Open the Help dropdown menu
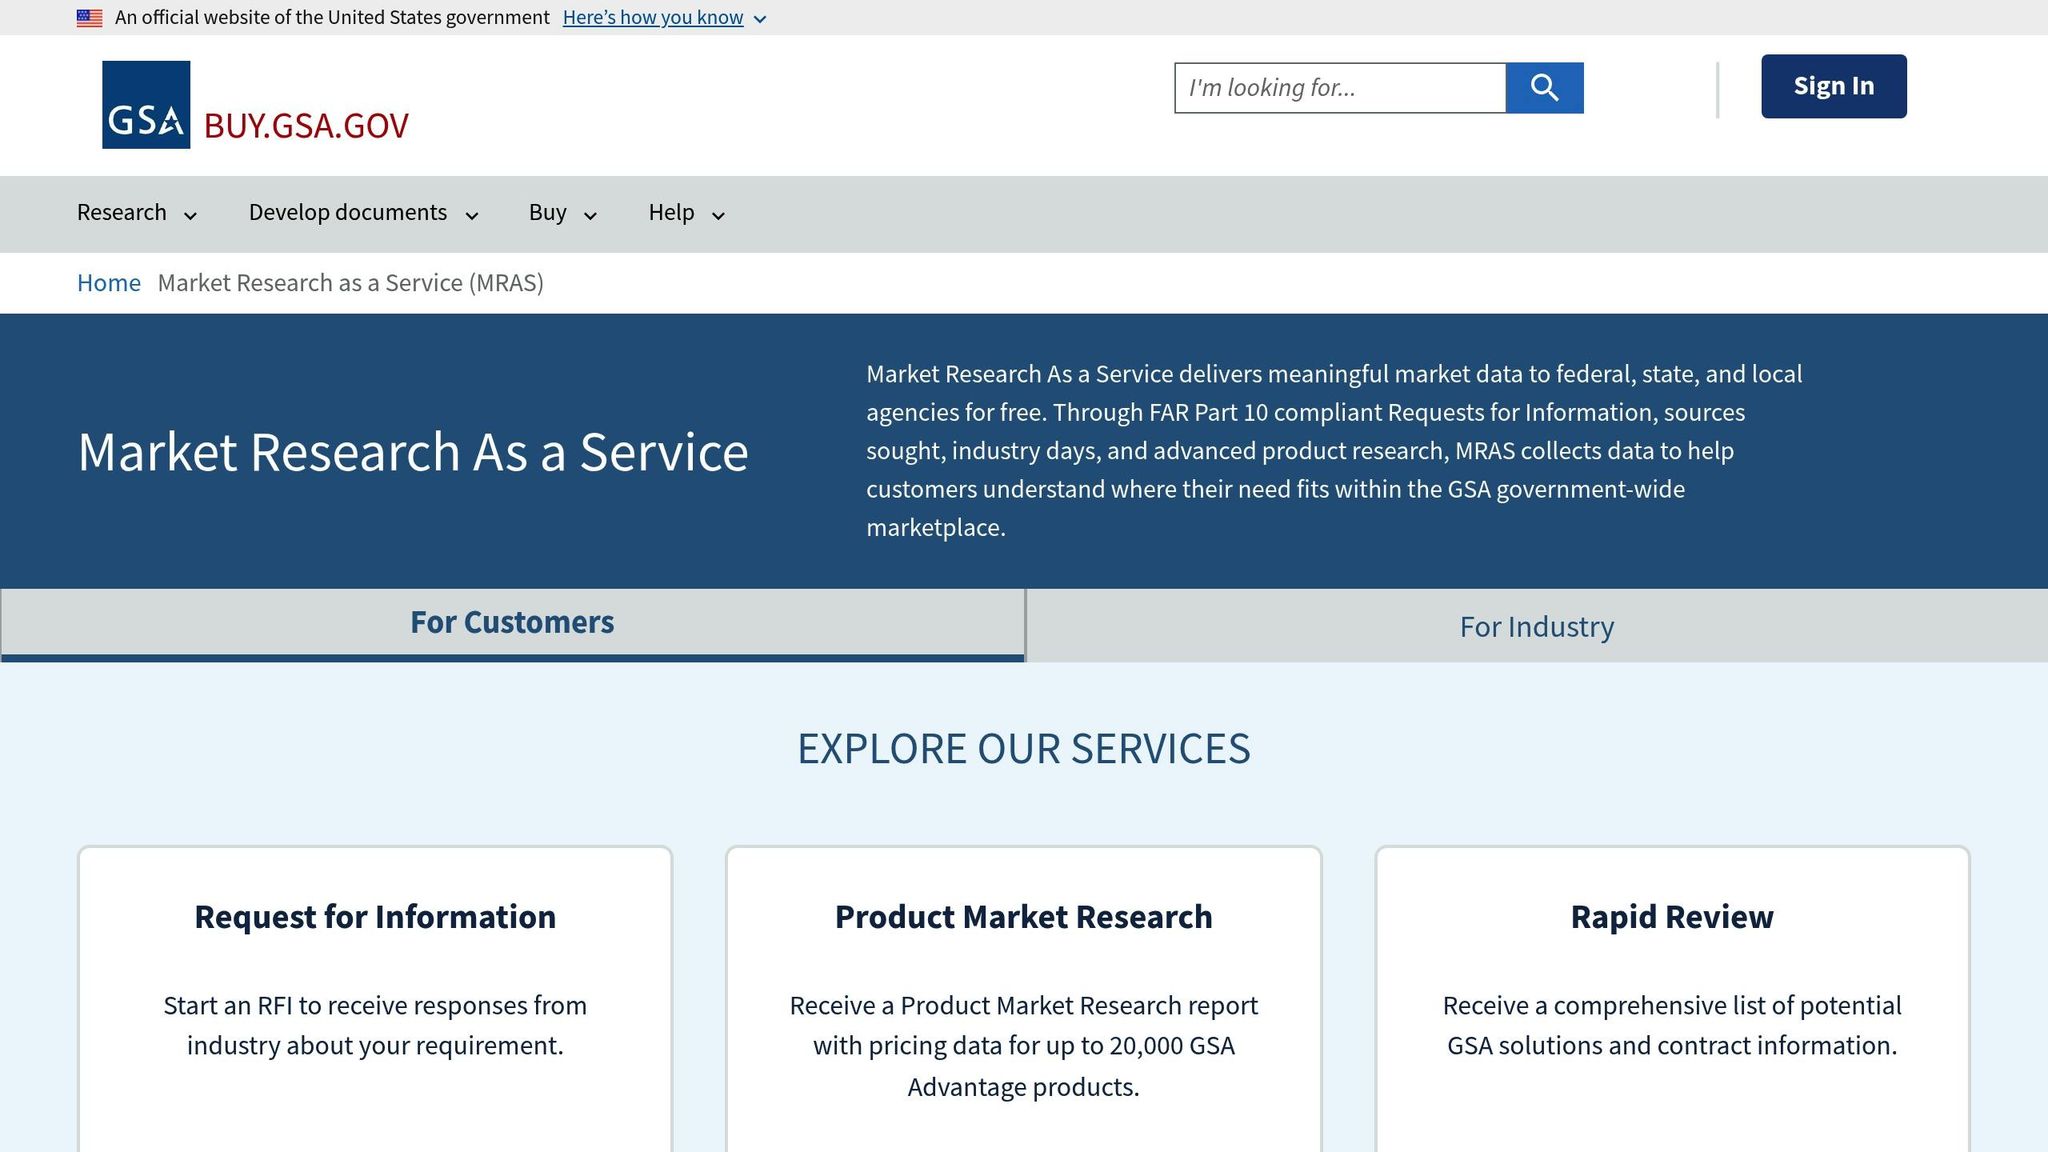Screen dimensions: 2048x1152 pyautogui.click(x=687, y=213)
